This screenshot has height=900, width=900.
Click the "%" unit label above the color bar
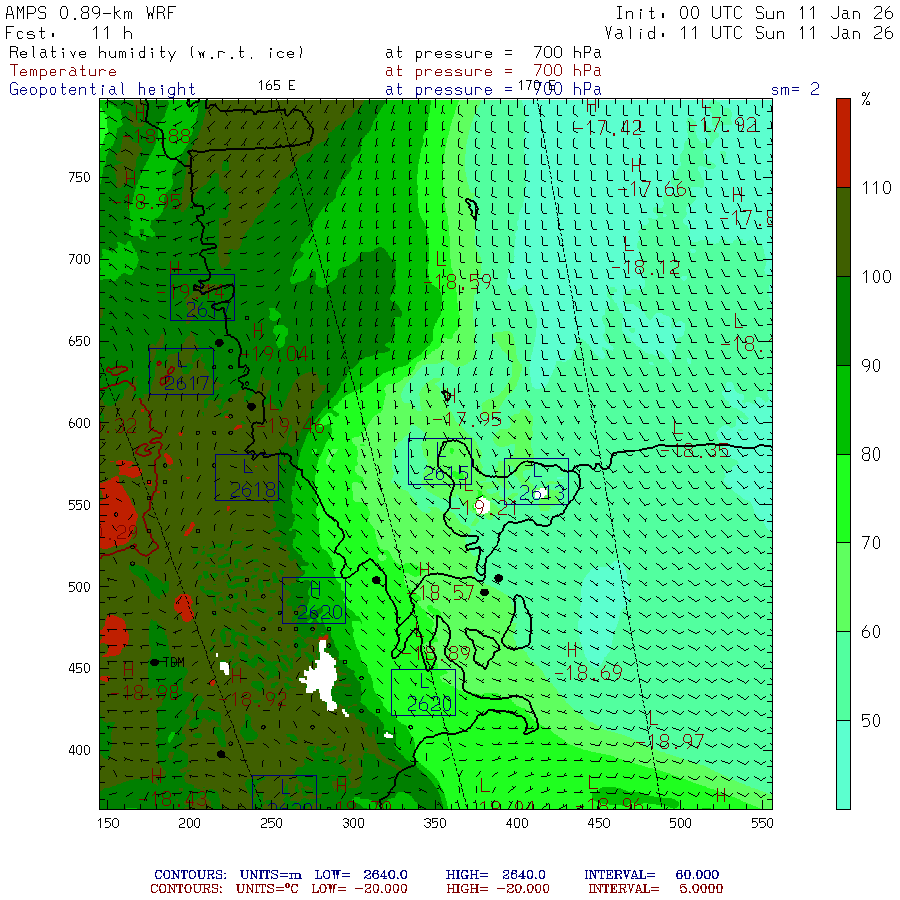coord(866,100)
